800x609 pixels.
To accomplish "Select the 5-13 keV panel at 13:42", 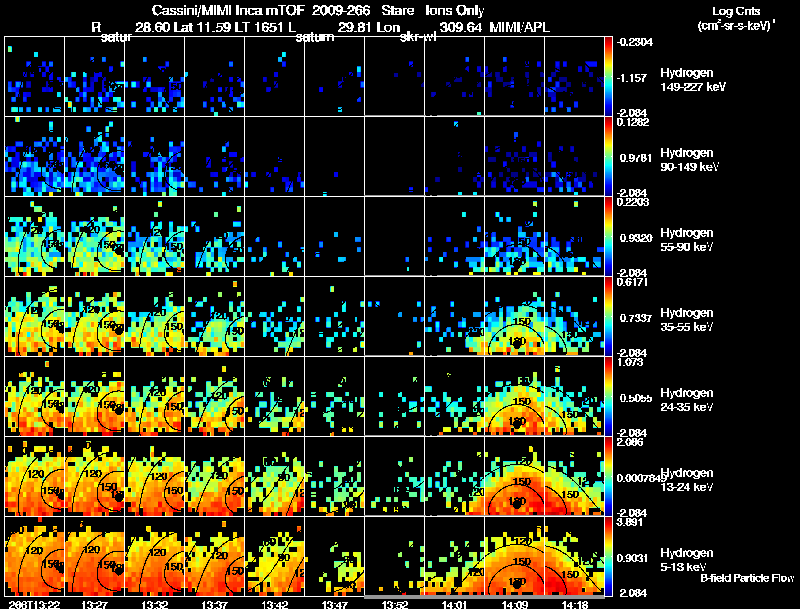I will click(274, 556).
